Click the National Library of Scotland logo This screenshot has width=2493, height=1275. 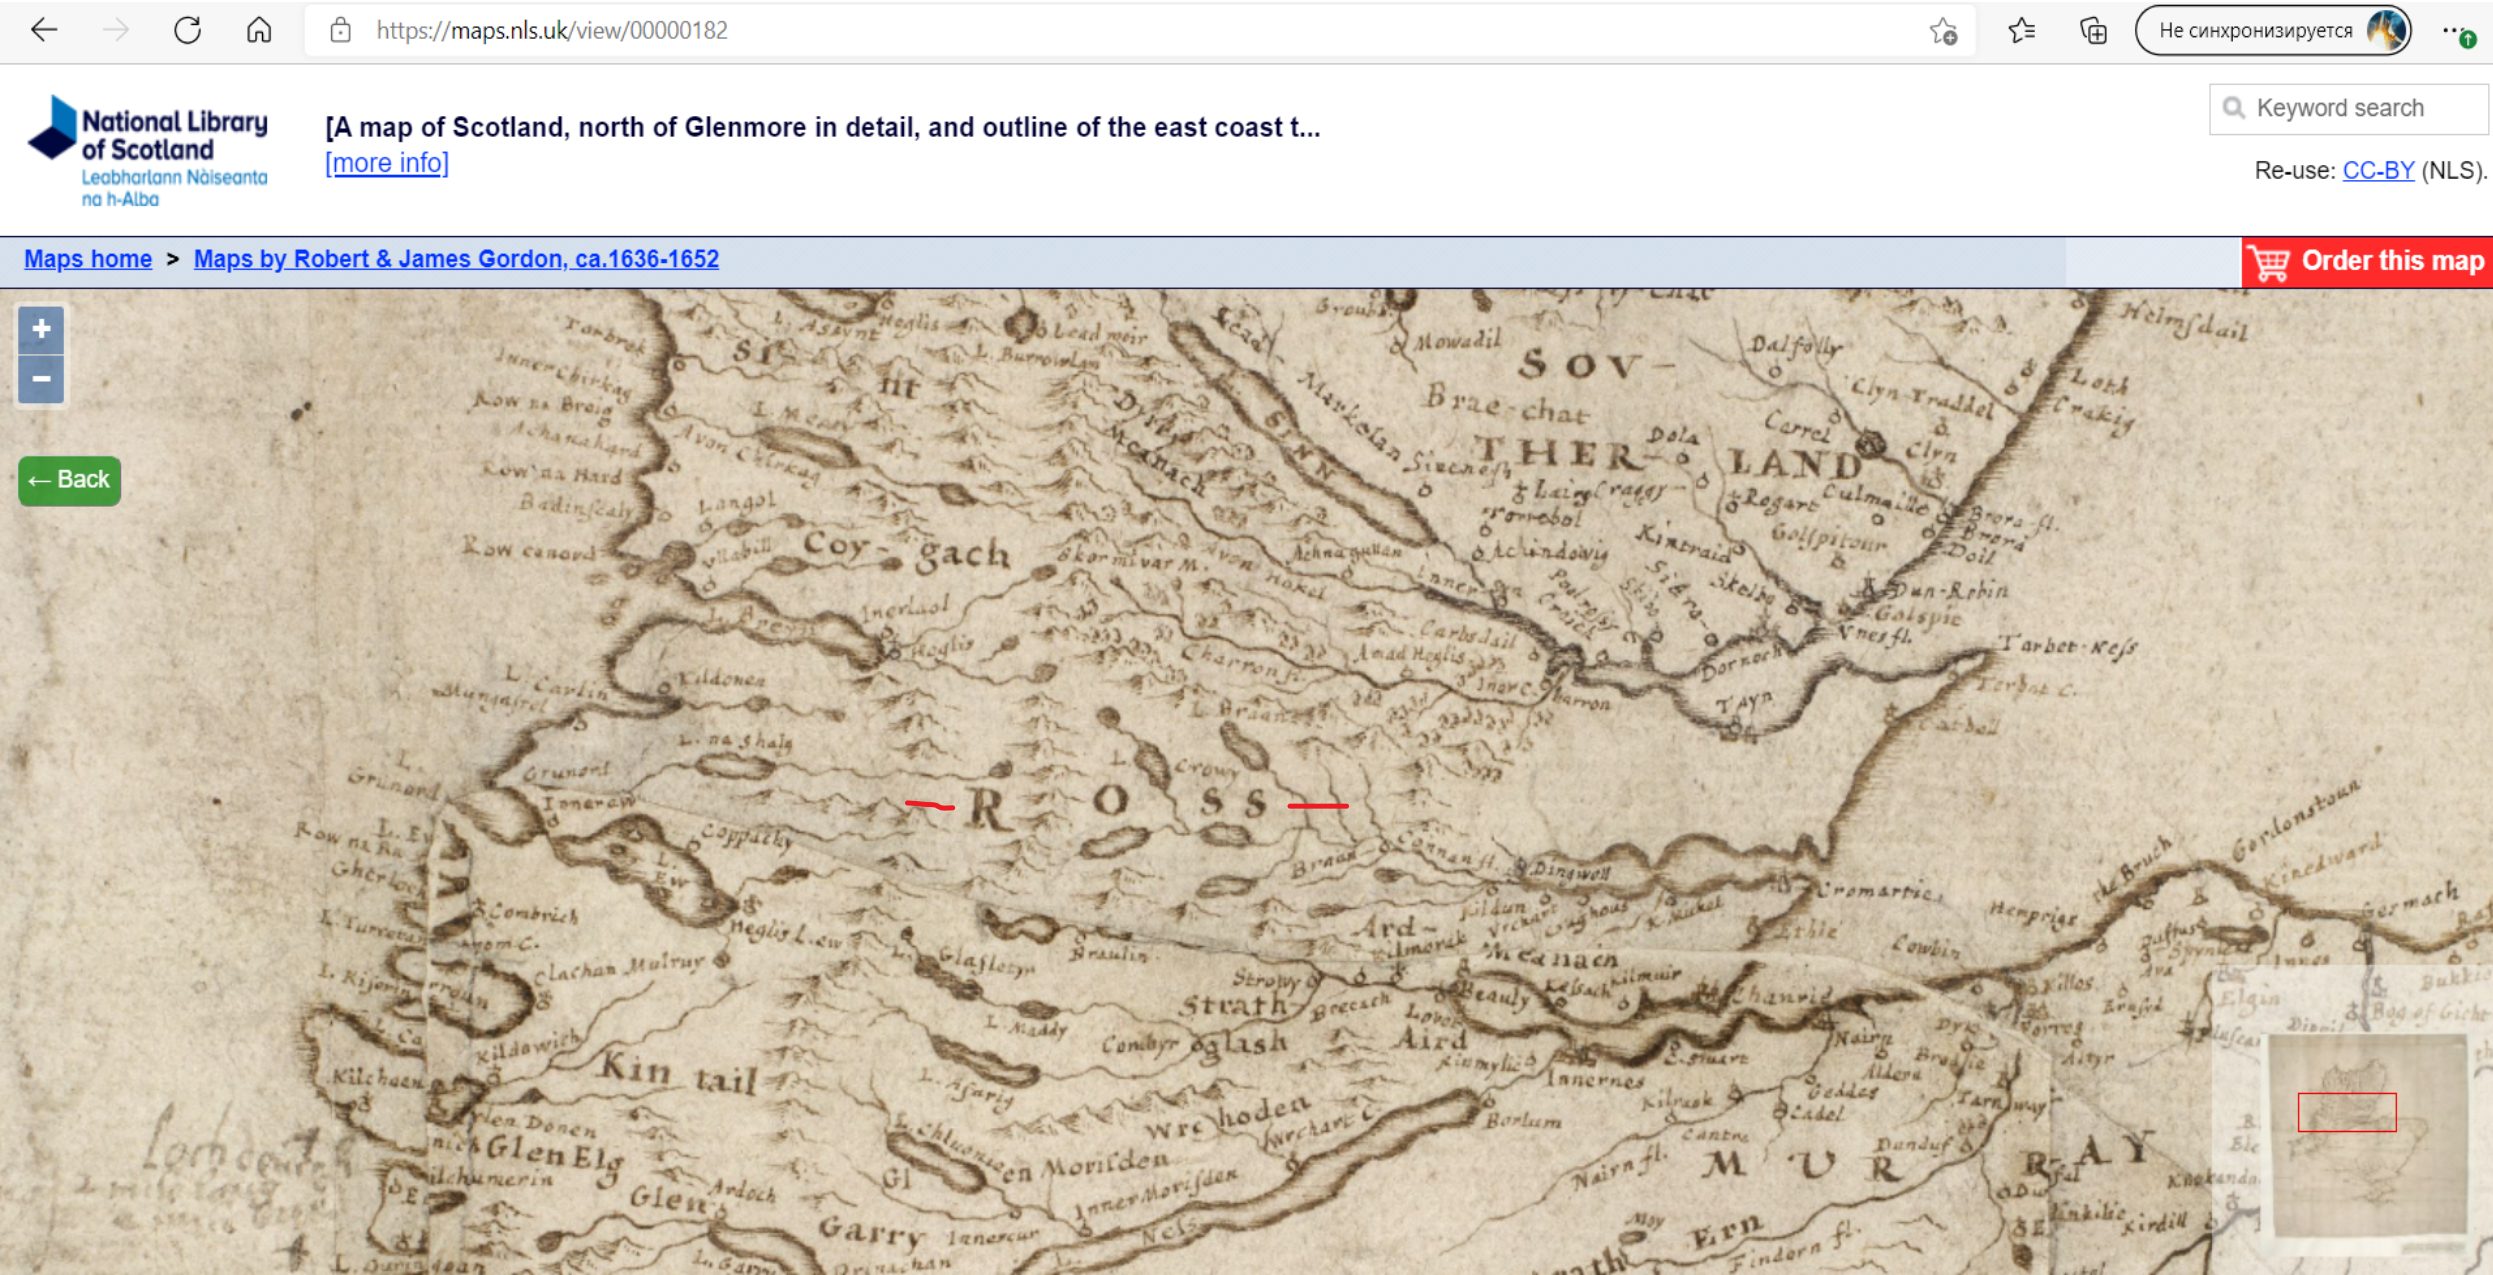point(148,152)
